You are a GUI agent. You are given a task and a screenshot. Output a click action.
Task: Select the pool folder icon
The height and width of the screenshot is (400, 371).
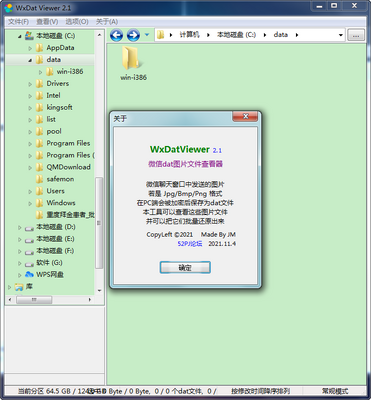tap(39, 131)
